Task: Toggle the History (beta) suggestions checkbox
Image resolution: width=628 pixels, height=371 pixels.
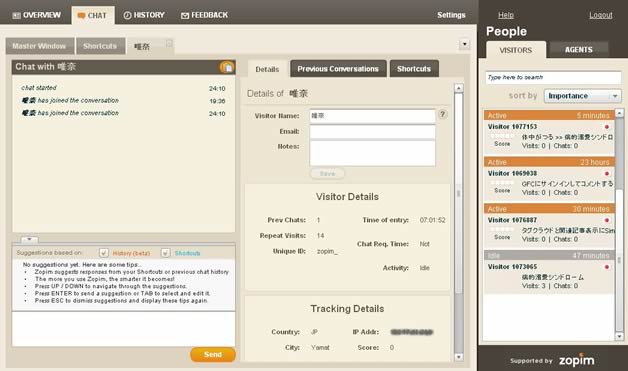Action: [x=104, y=253]
